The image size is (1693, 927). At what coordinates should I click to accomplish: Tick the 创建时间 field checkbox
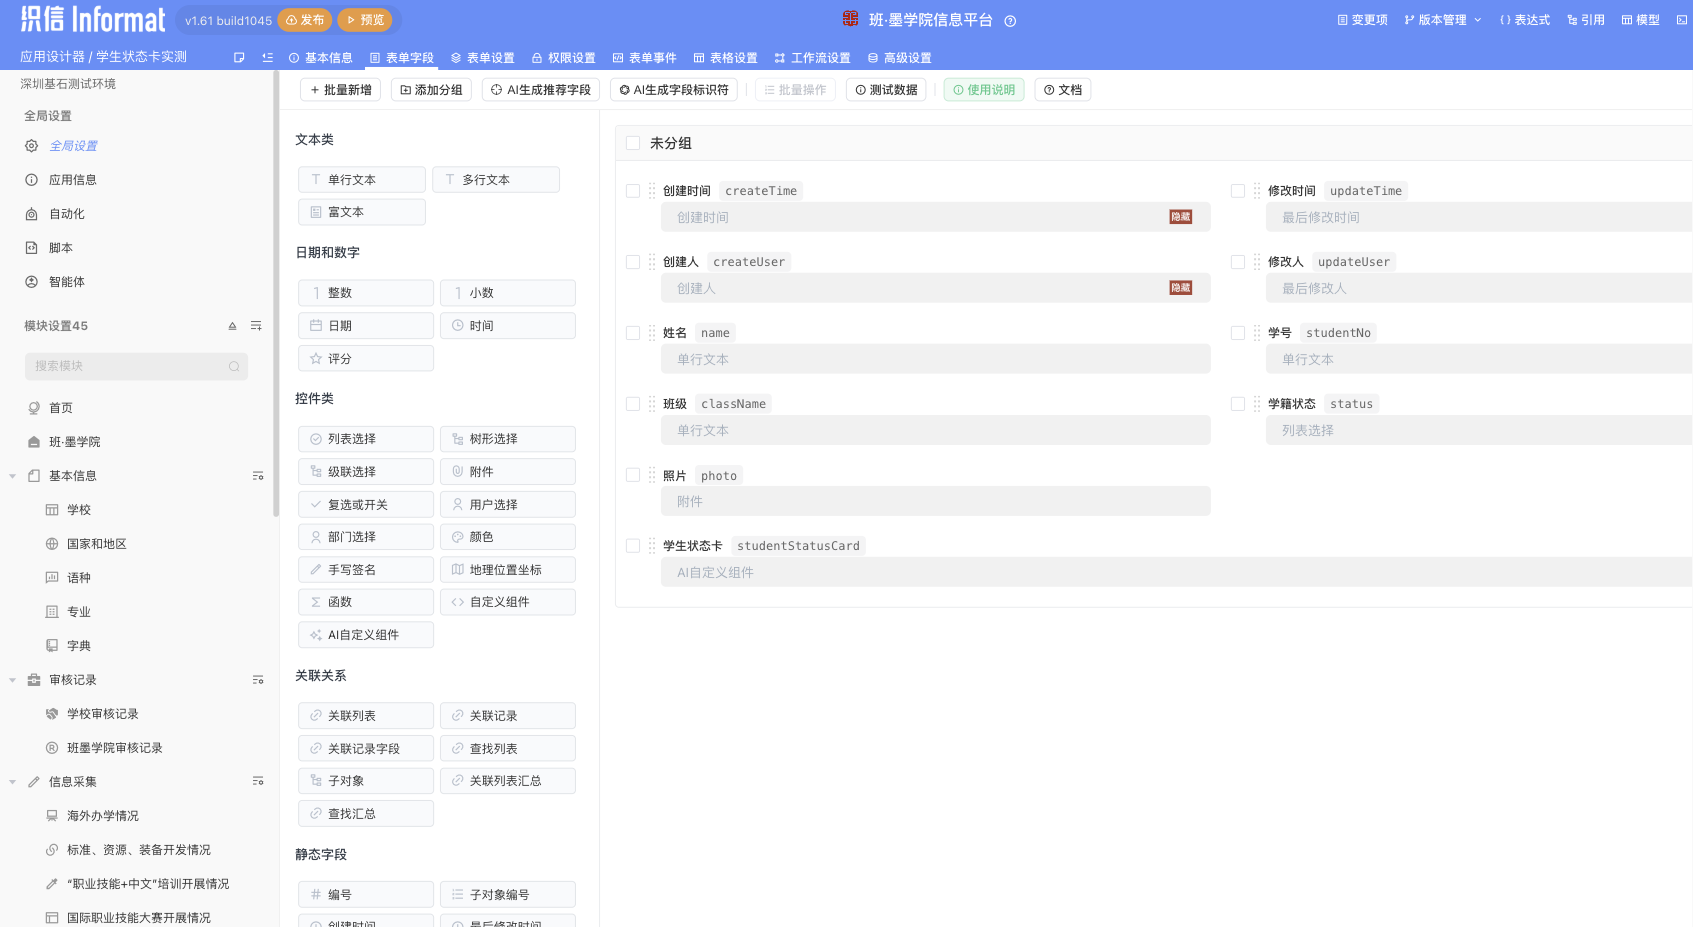pos(633,191)
